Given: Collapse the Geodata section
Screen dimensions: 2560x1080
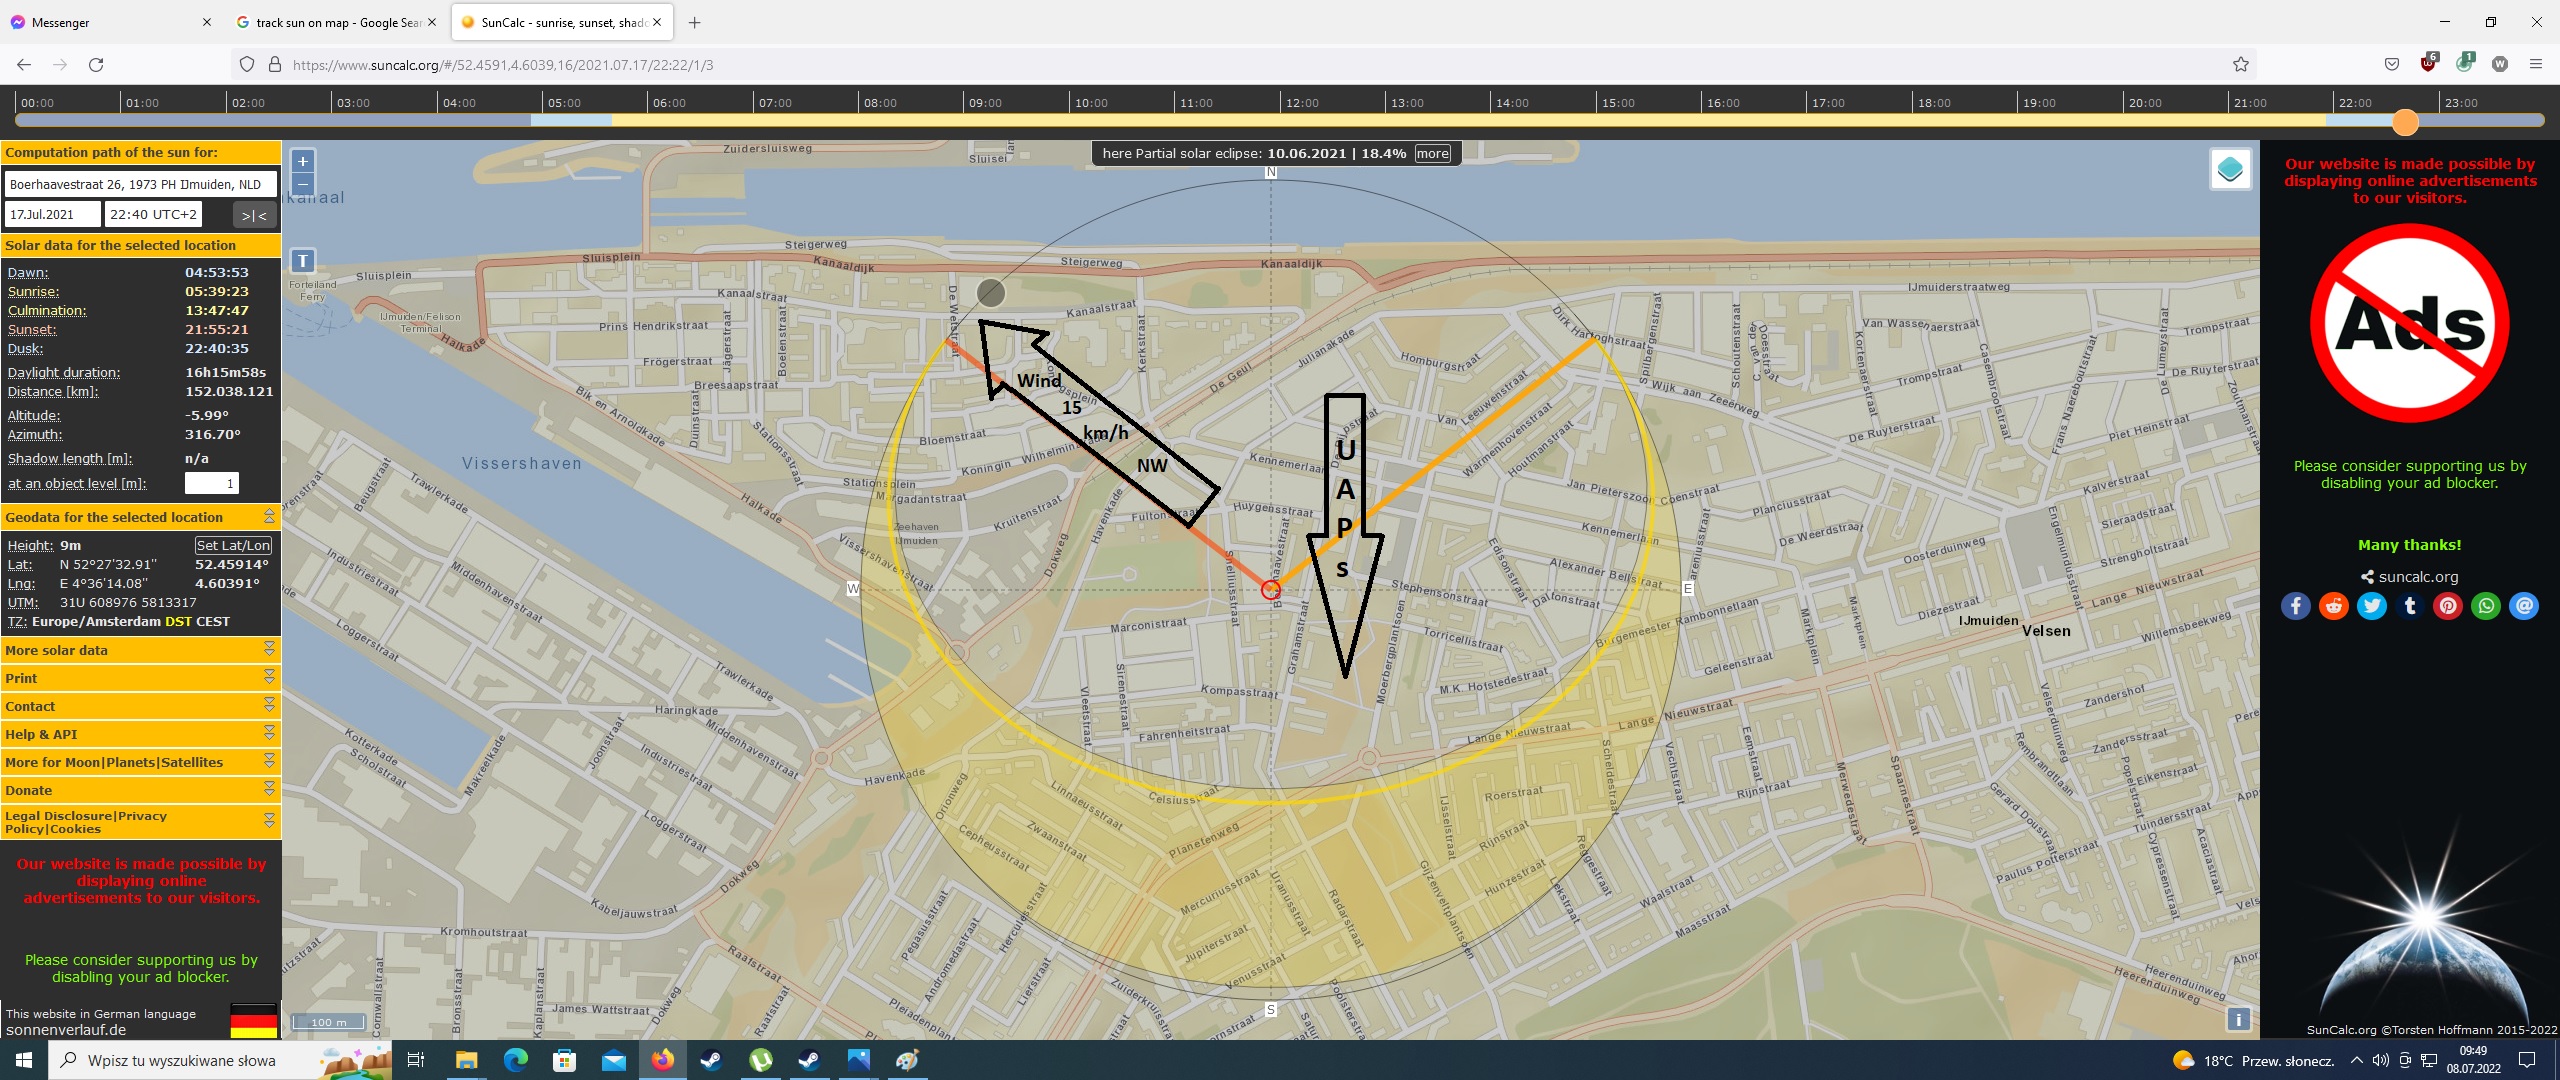Looking at the screenshot, I should tap(269, 516).
